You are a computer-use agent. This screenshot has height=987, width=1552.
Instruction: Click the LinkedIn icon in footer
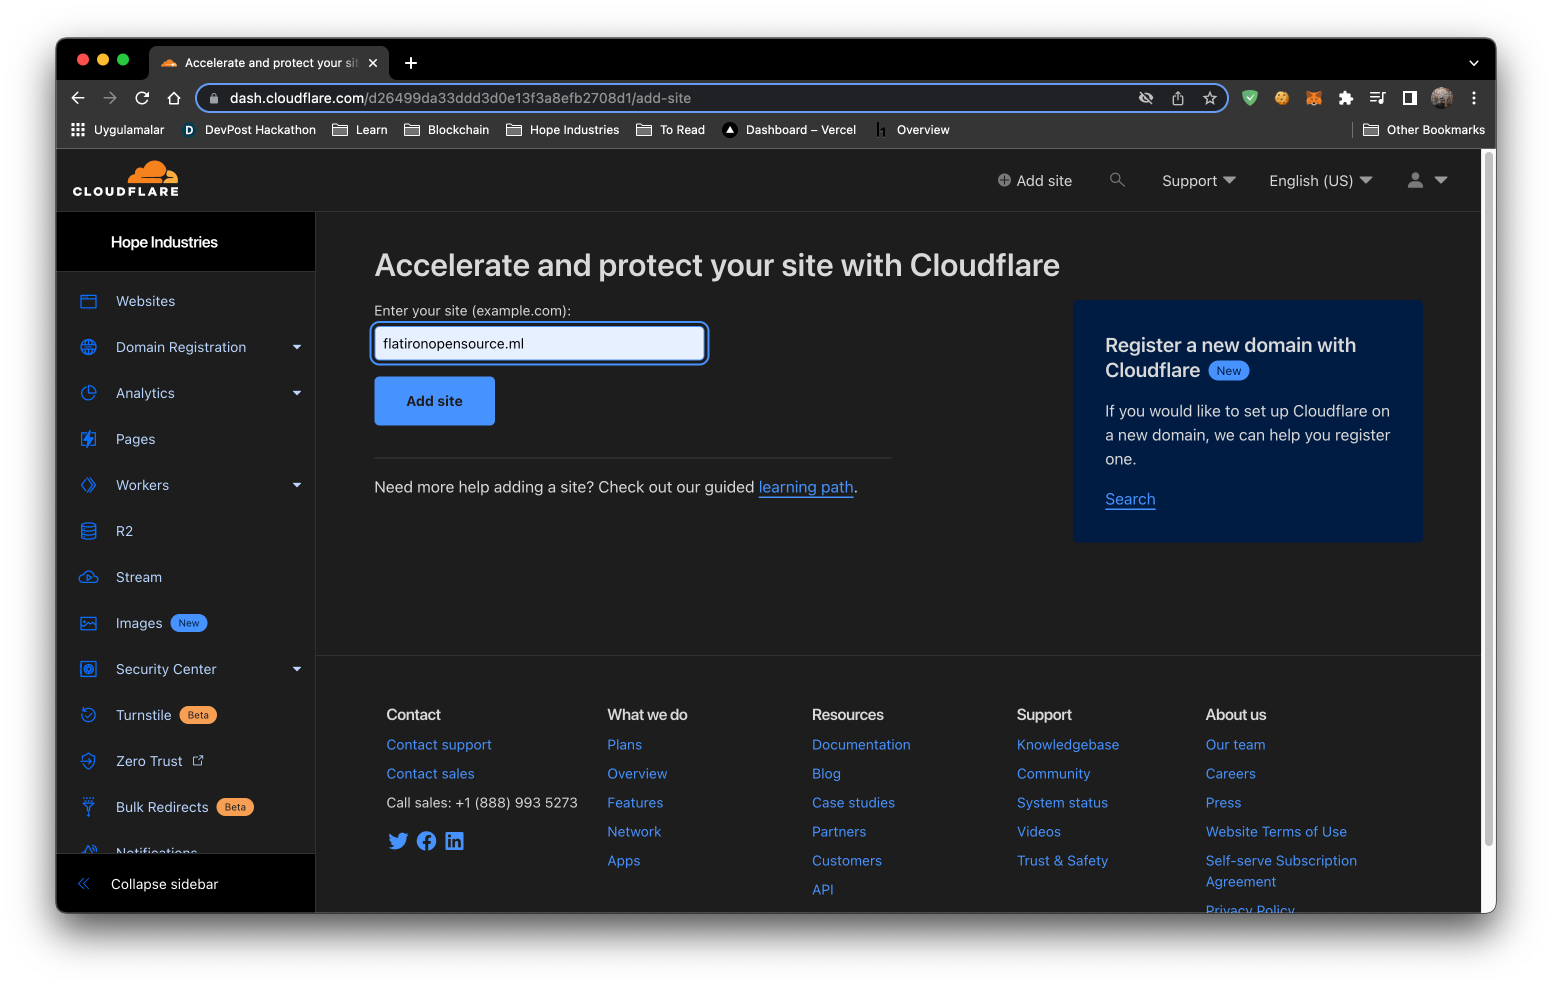coord(455,841)
